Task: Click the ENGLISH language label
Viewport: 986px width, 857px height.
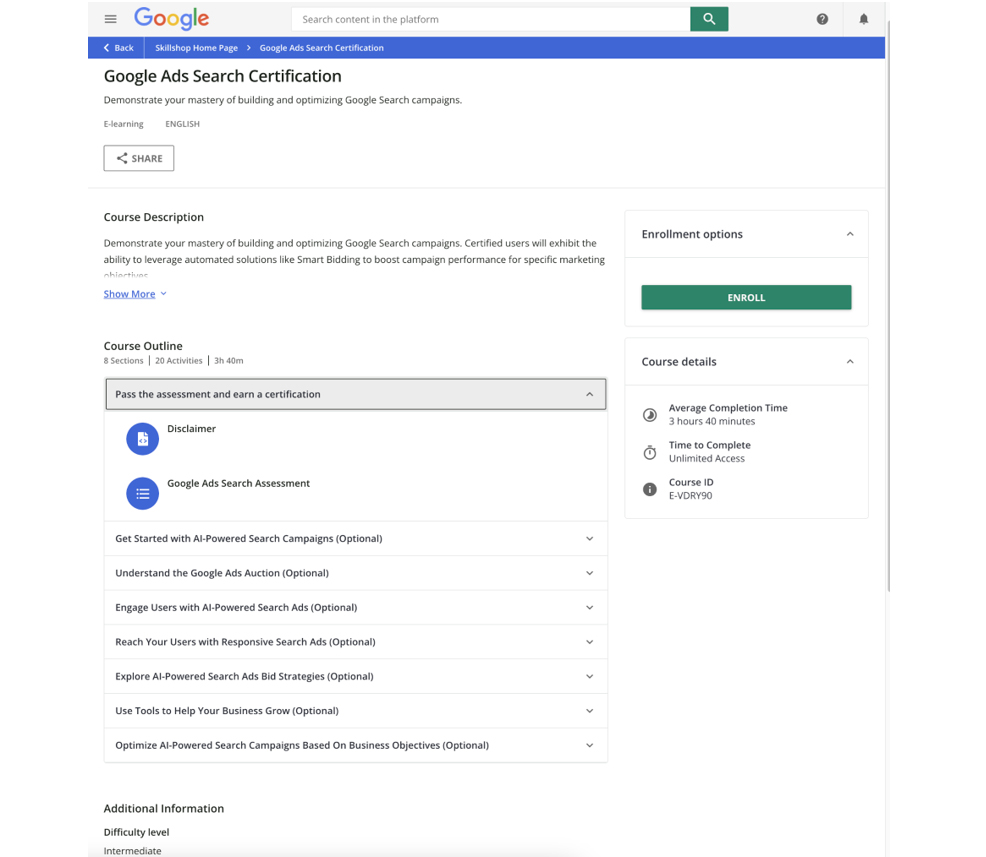Action: pos(182,124)
